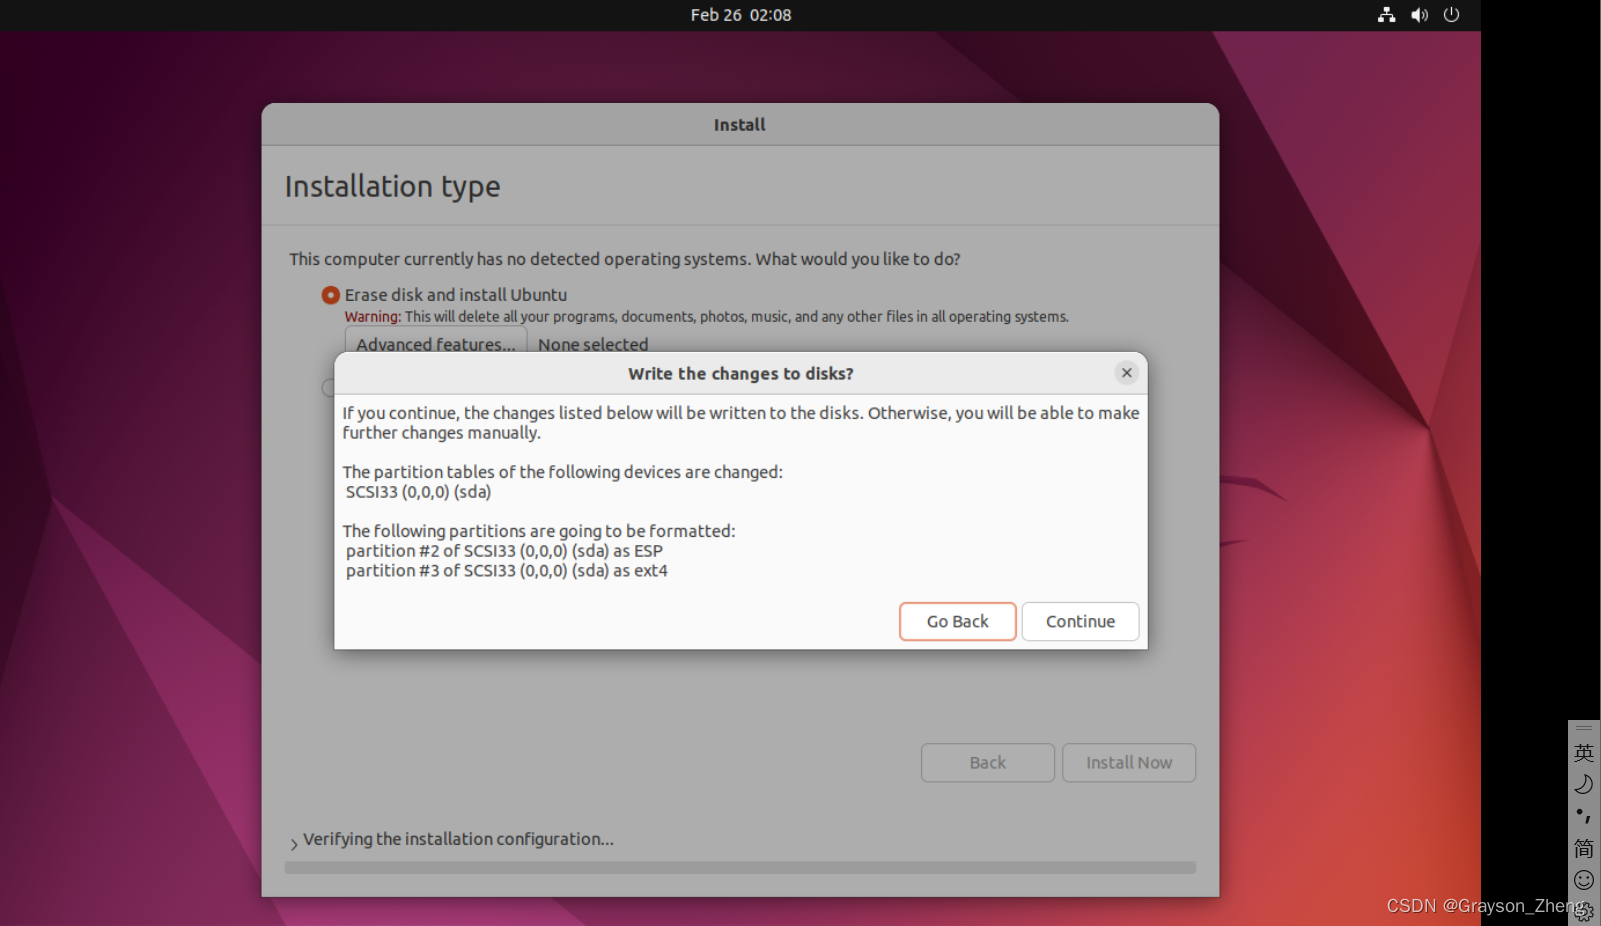Click the installation progress bar
Screen dimensions: 1601x926
coord(740,867)
